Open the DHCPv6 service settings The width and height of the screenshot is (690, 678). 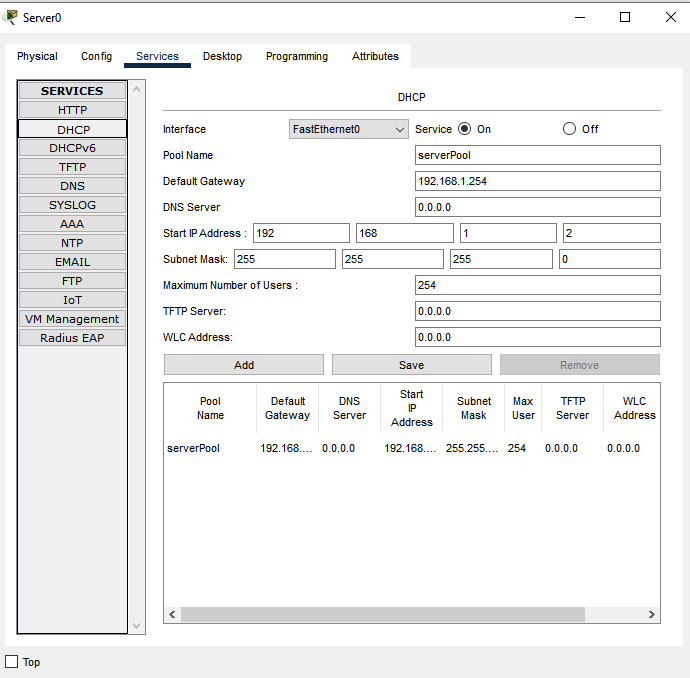(72, 148)
